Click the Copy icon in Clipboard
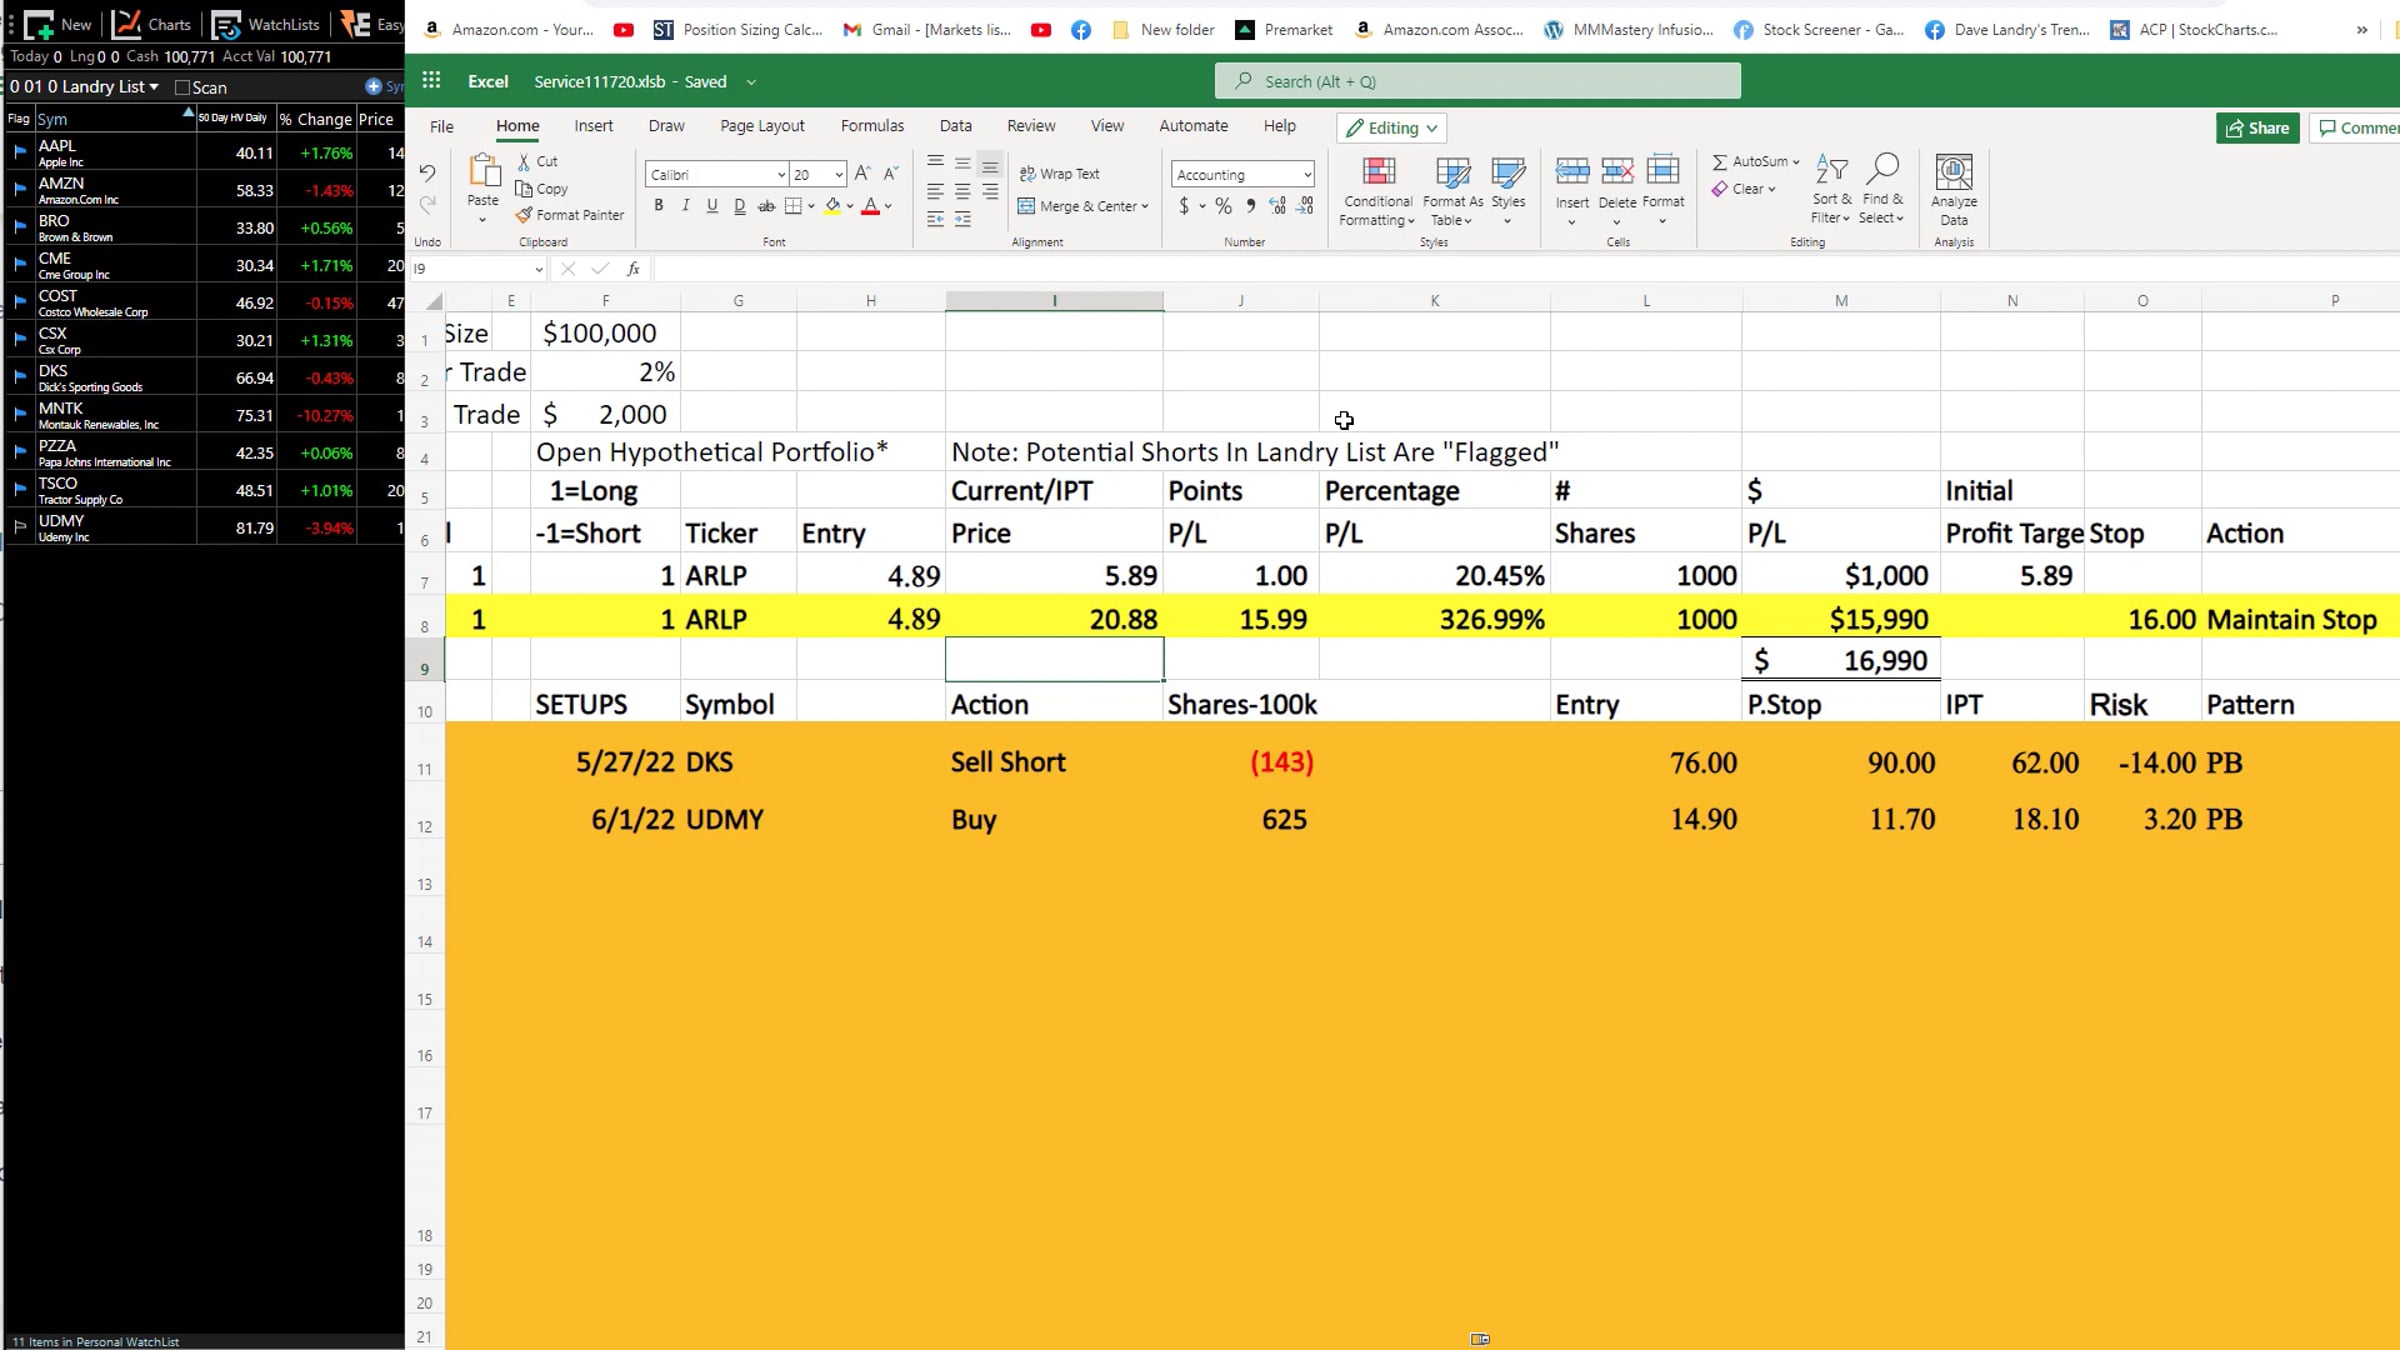Image resolution: width=2400 pixels, height=1350 pixels. [524, 189]
